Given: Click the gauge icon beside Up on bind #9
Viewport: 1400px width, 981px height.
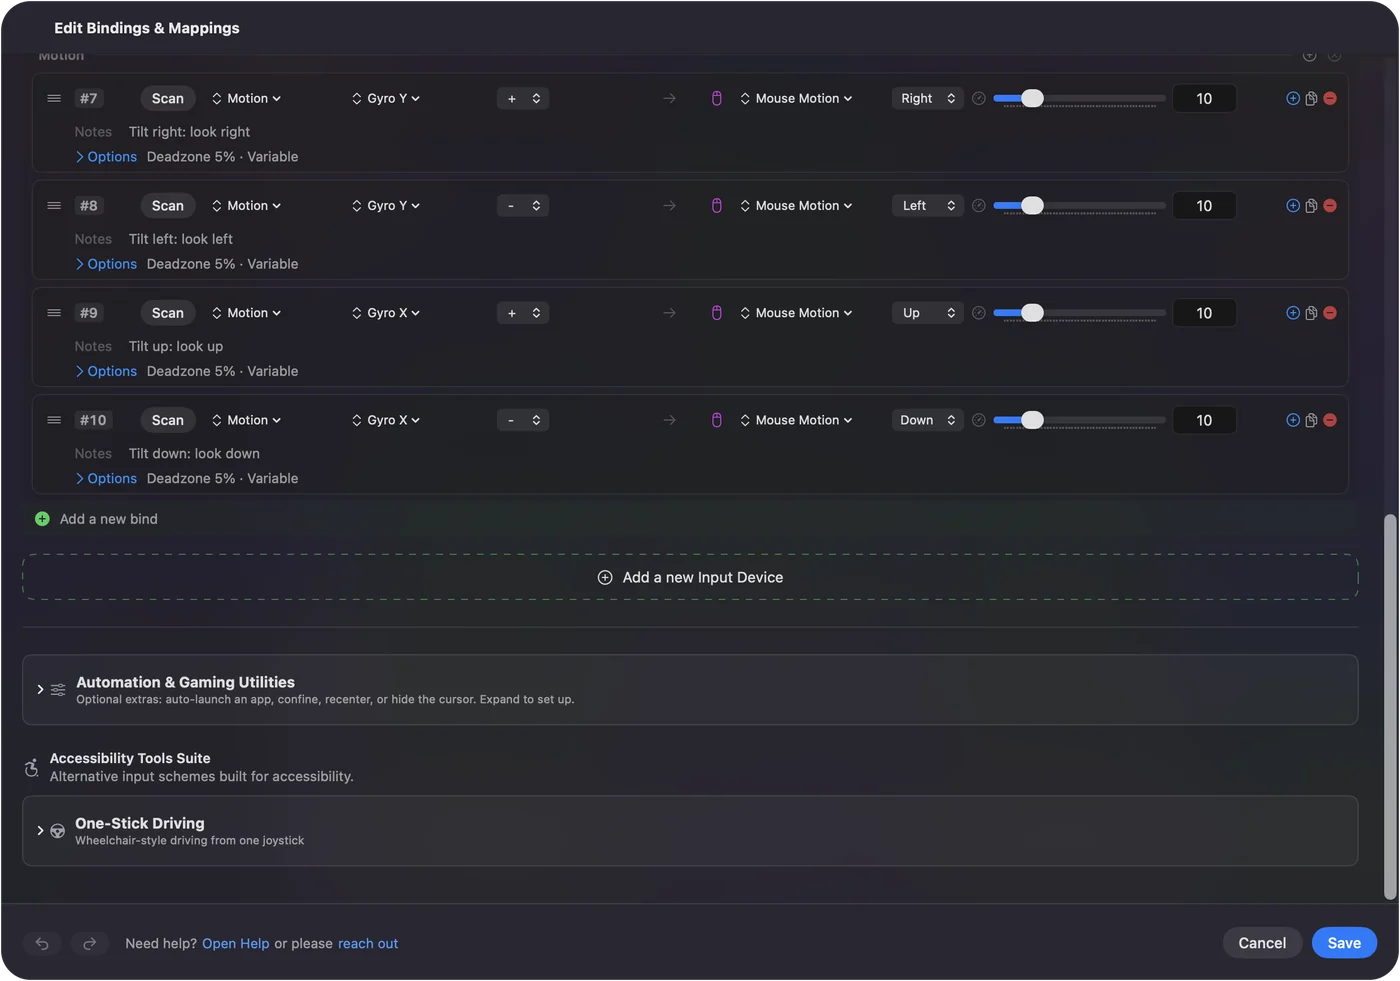Looking at the screenshot, I should point(979,313).
